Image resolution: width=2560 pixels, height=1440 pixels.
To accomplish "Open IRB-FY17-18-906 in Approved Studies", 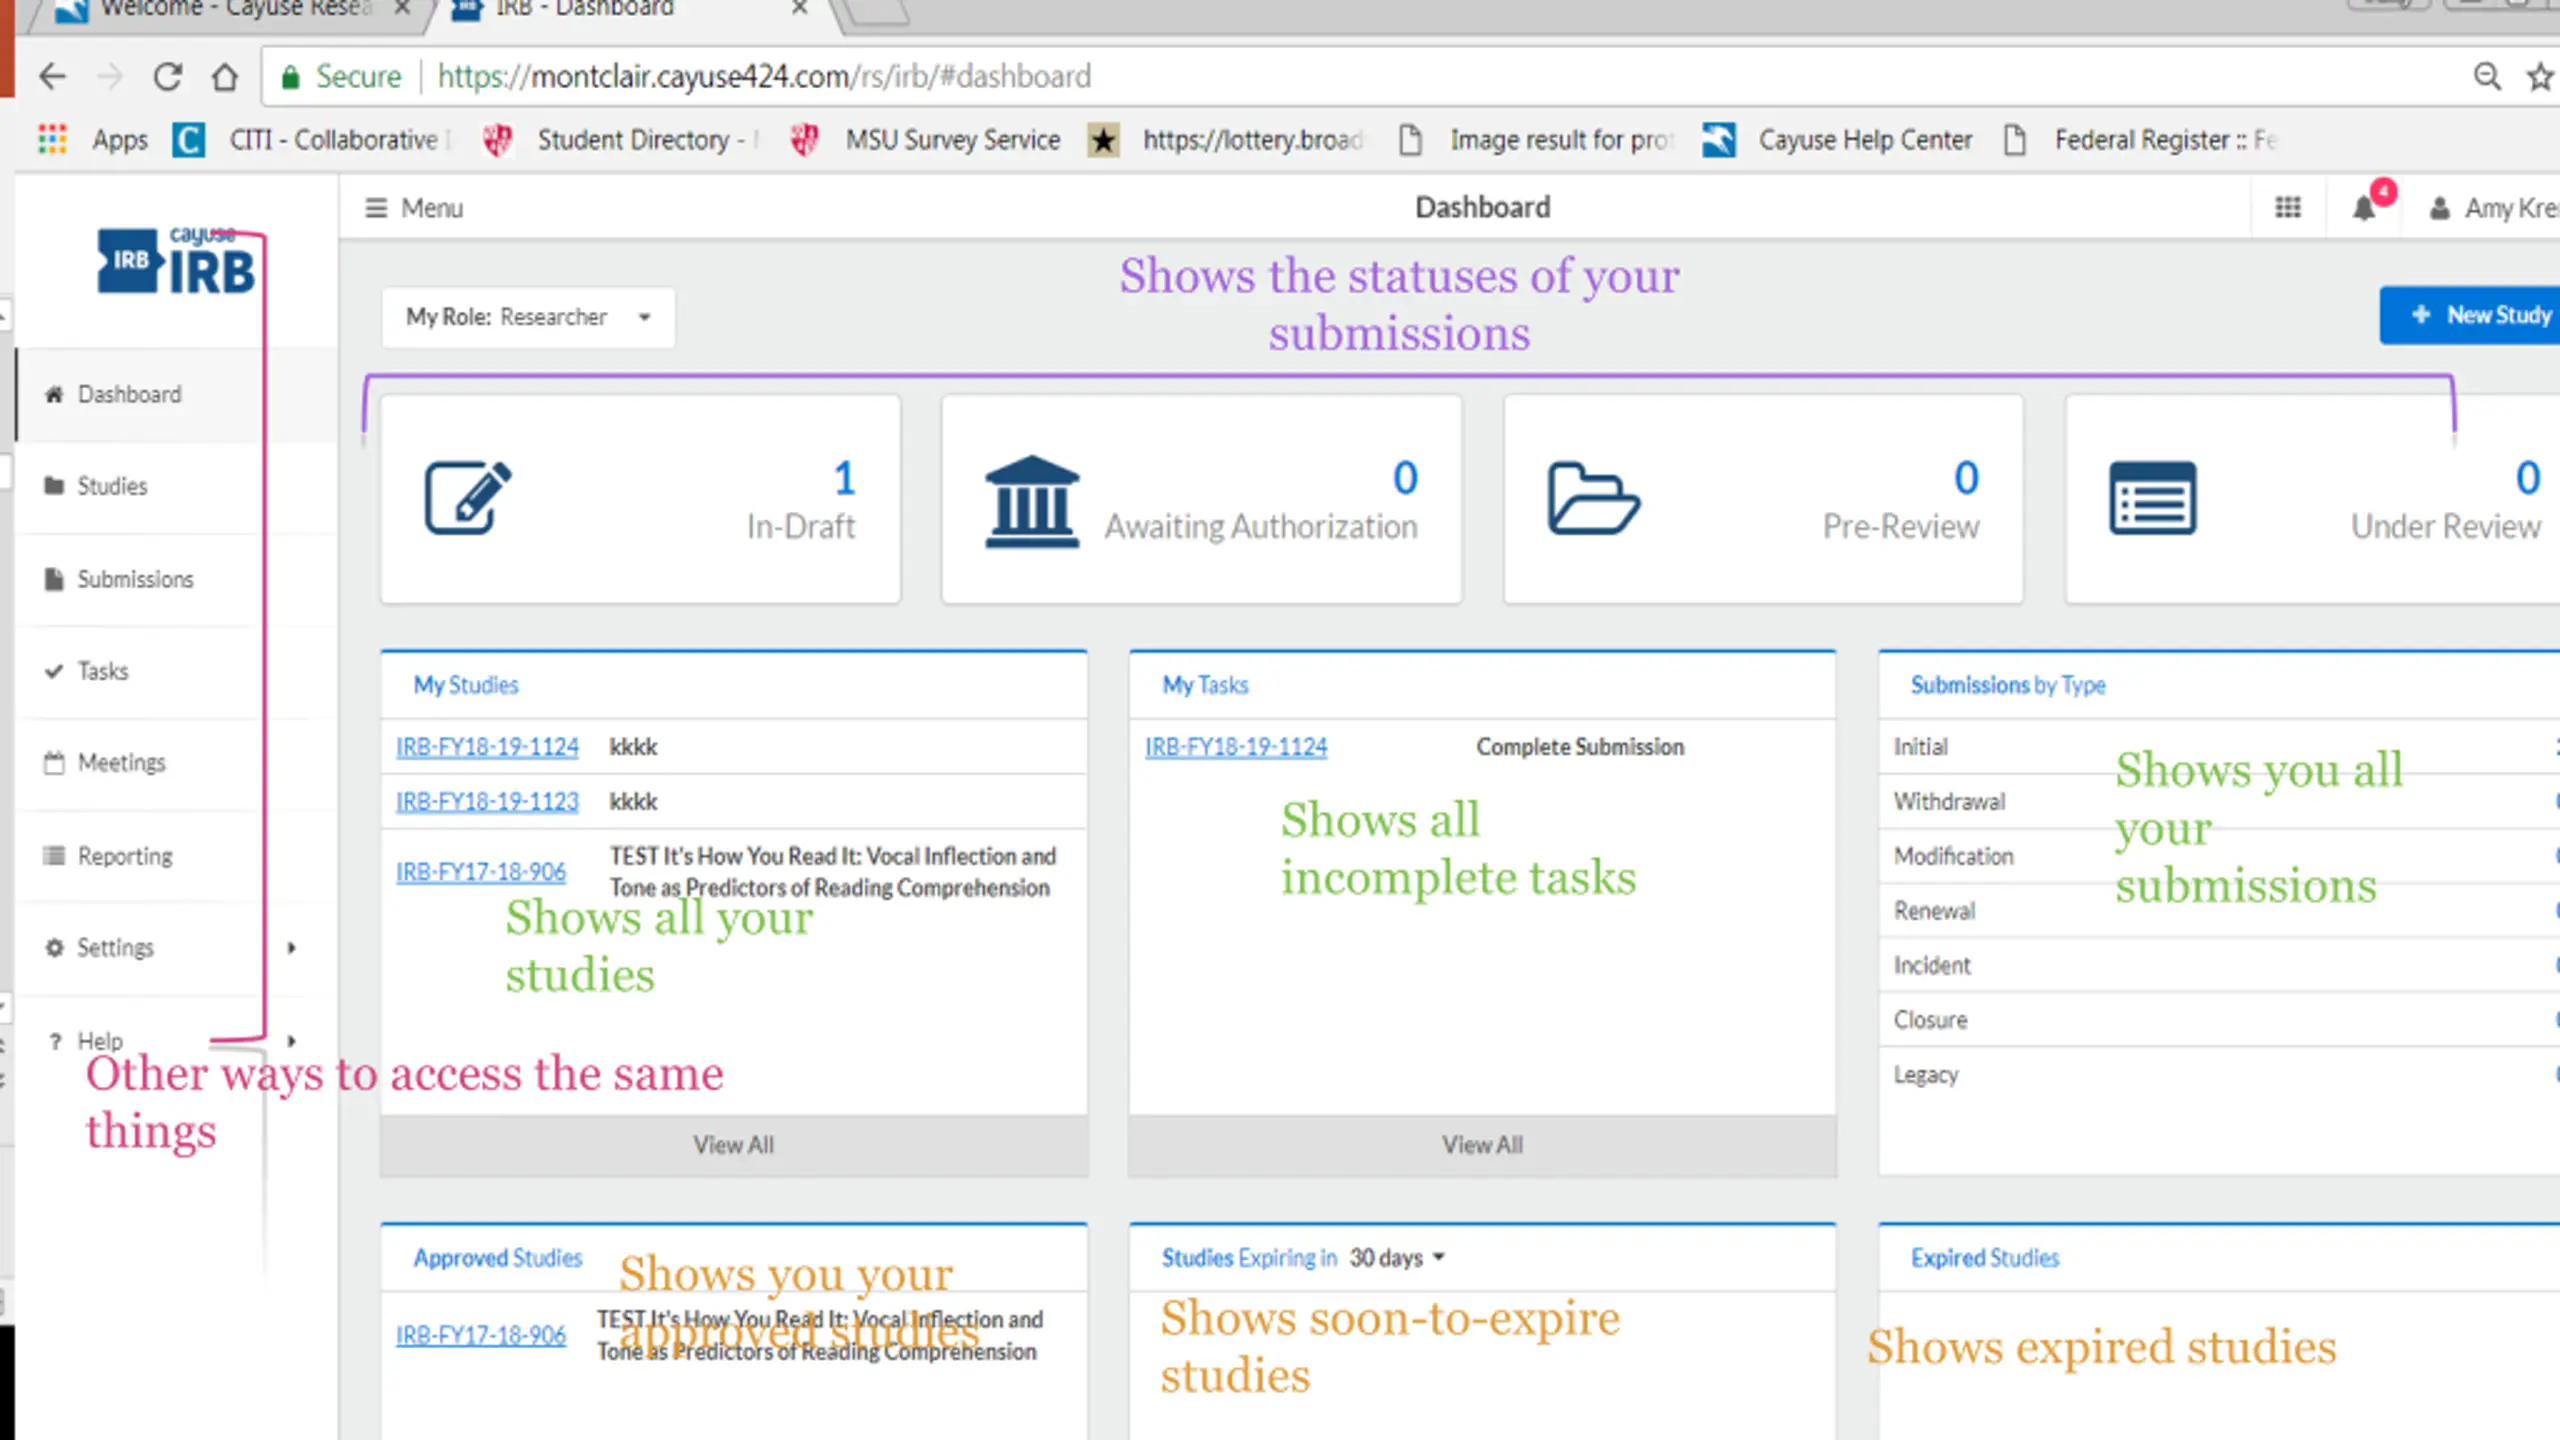I will 481,1335.
